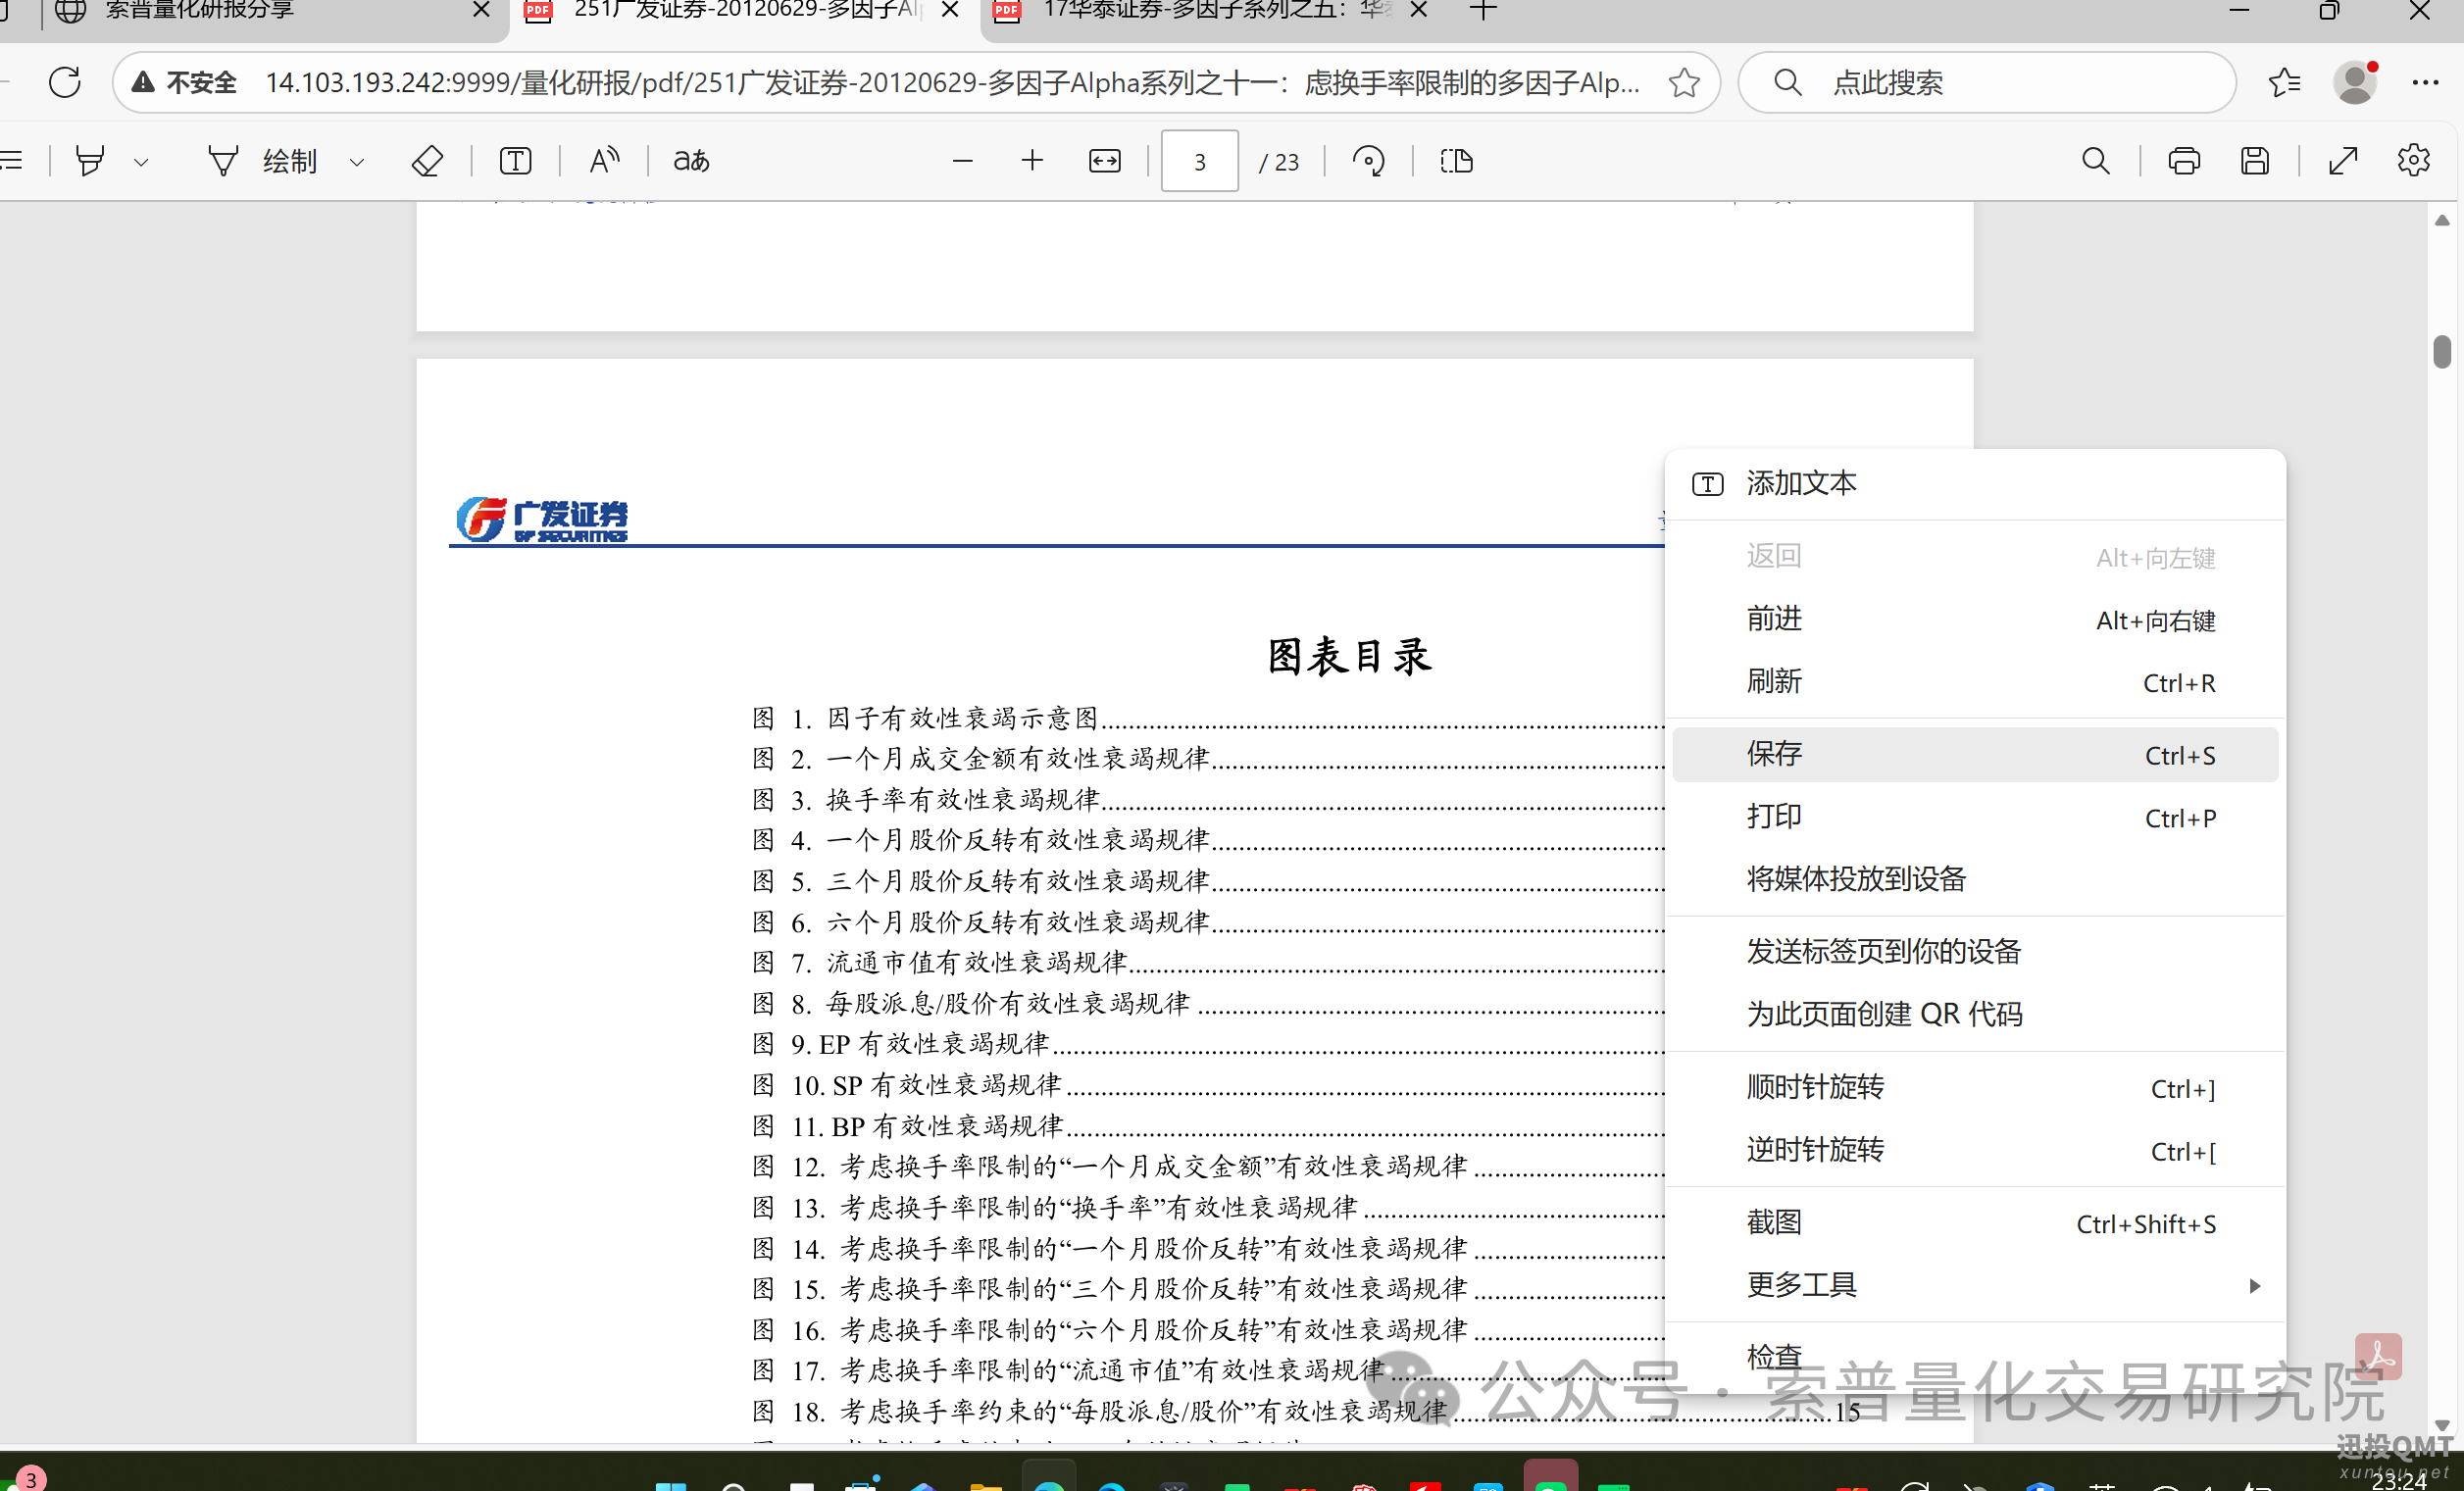Enter full screen mode
The width and height of the screenshot is (2464, 1491).
(2344, 160)
